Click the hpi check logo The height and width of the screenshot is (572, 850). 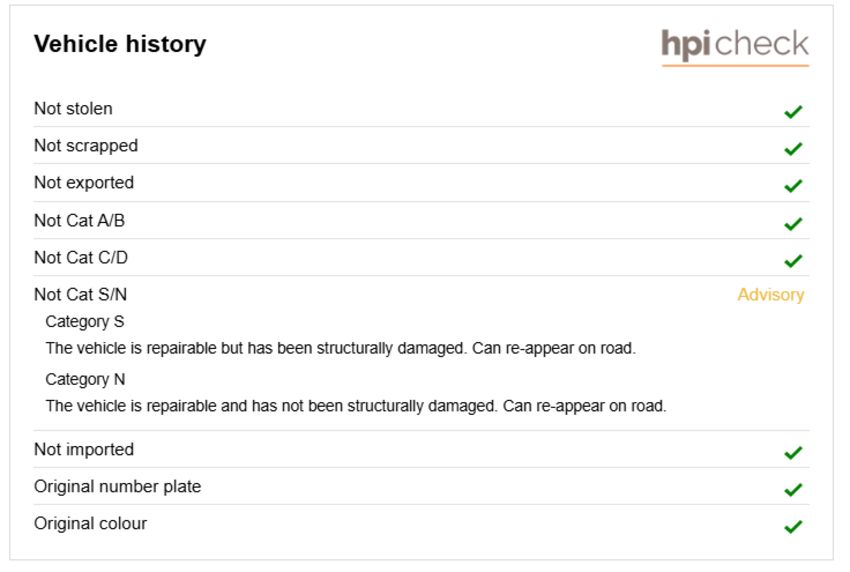[735, 47]
